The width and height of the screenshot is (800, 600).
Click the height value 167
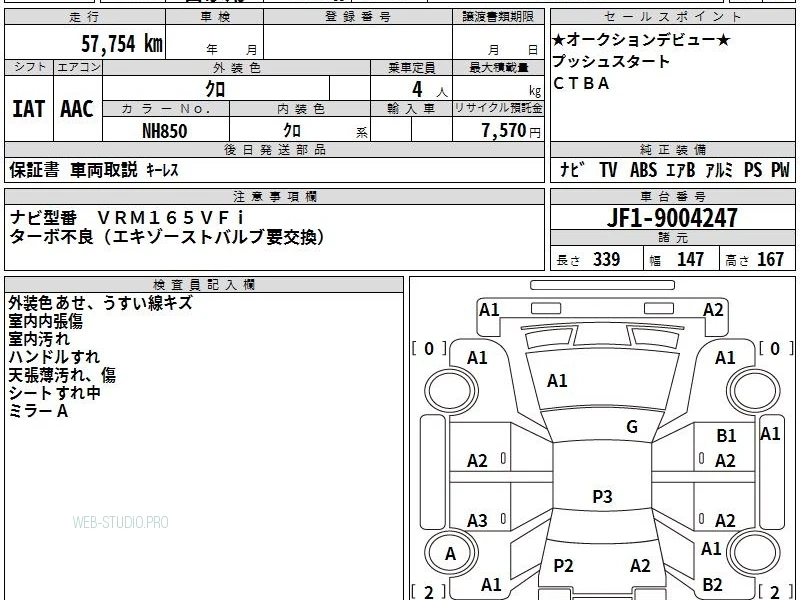click(770, 259)
